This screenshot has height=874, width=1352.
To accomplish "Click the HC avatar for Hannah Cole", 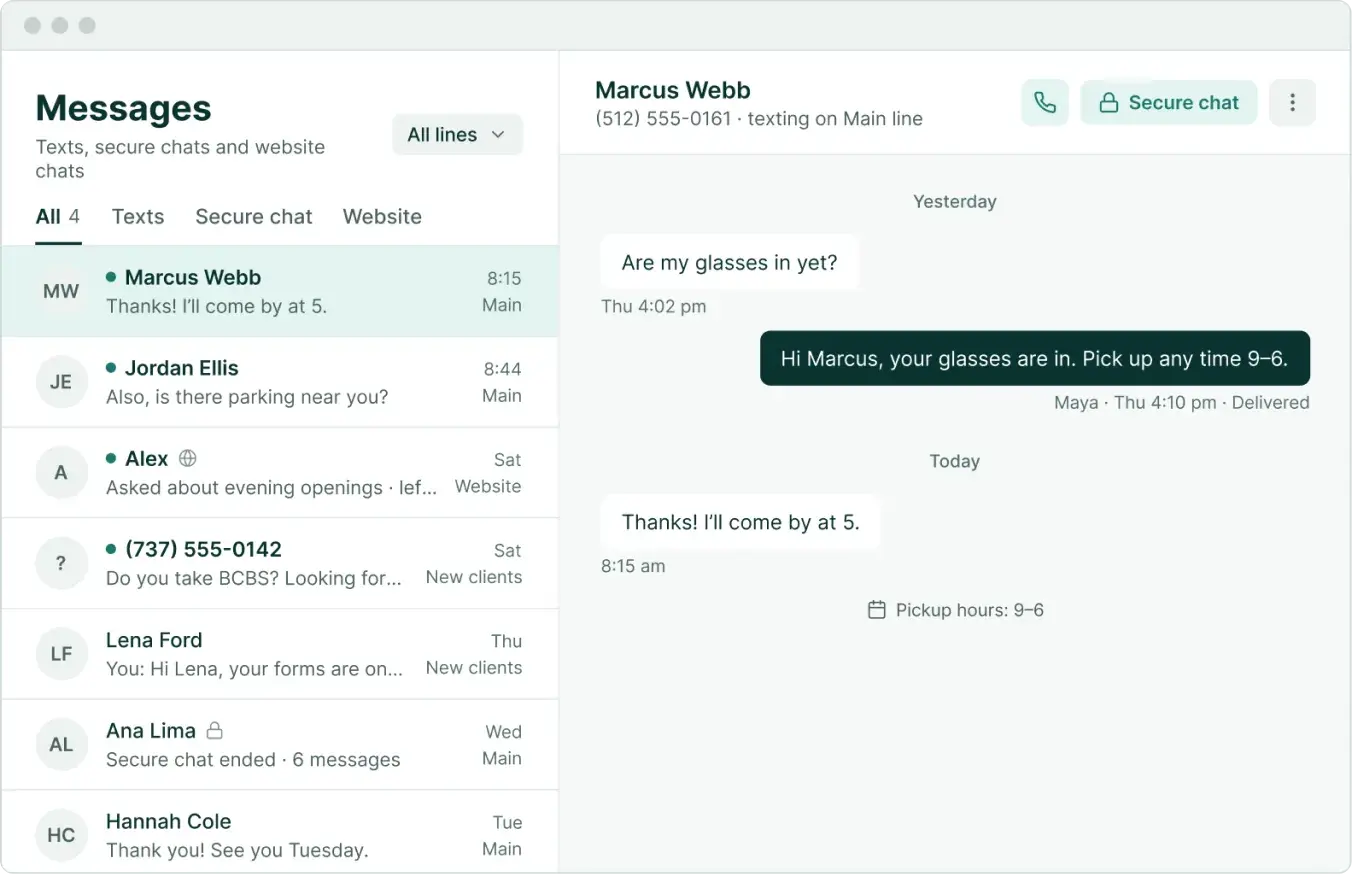I will pyautogui.click(x=61, y=835).
